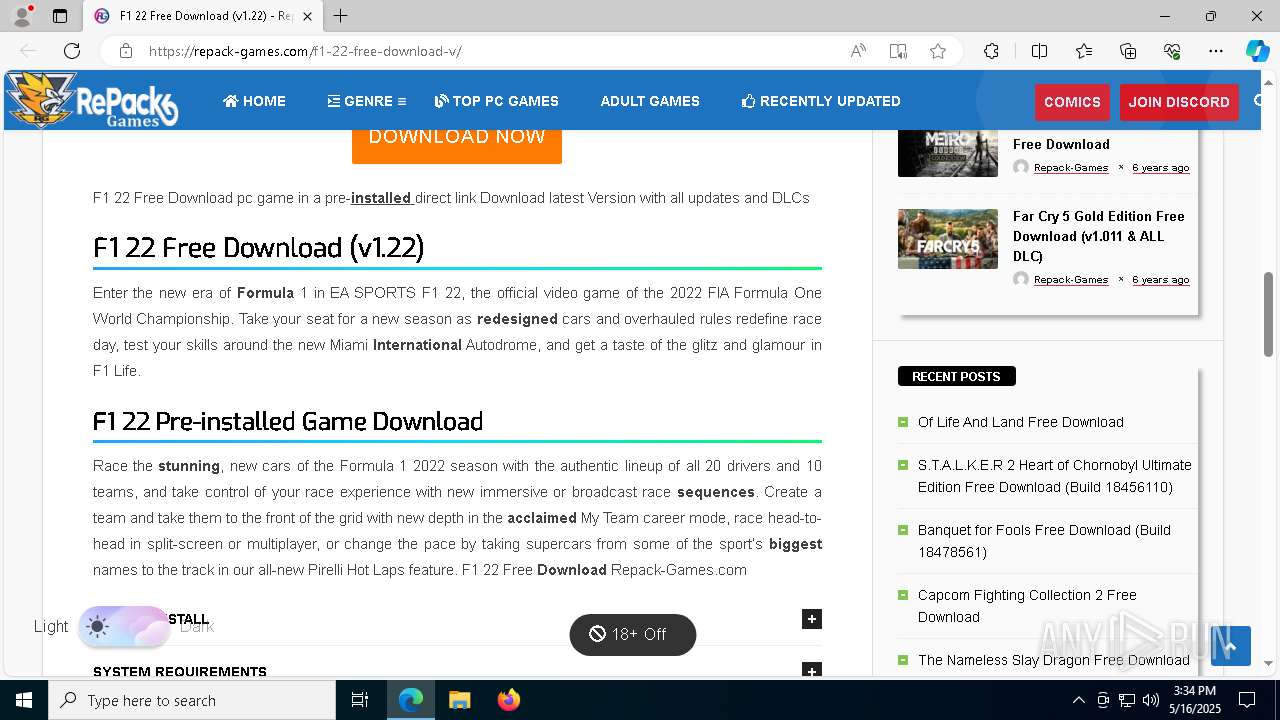The width and height of the screenshot is (1280, 720).
Task: Open S.T.A.L.K.E.R 2 Heart of Chornobyl post
Action: (1055, 476)
